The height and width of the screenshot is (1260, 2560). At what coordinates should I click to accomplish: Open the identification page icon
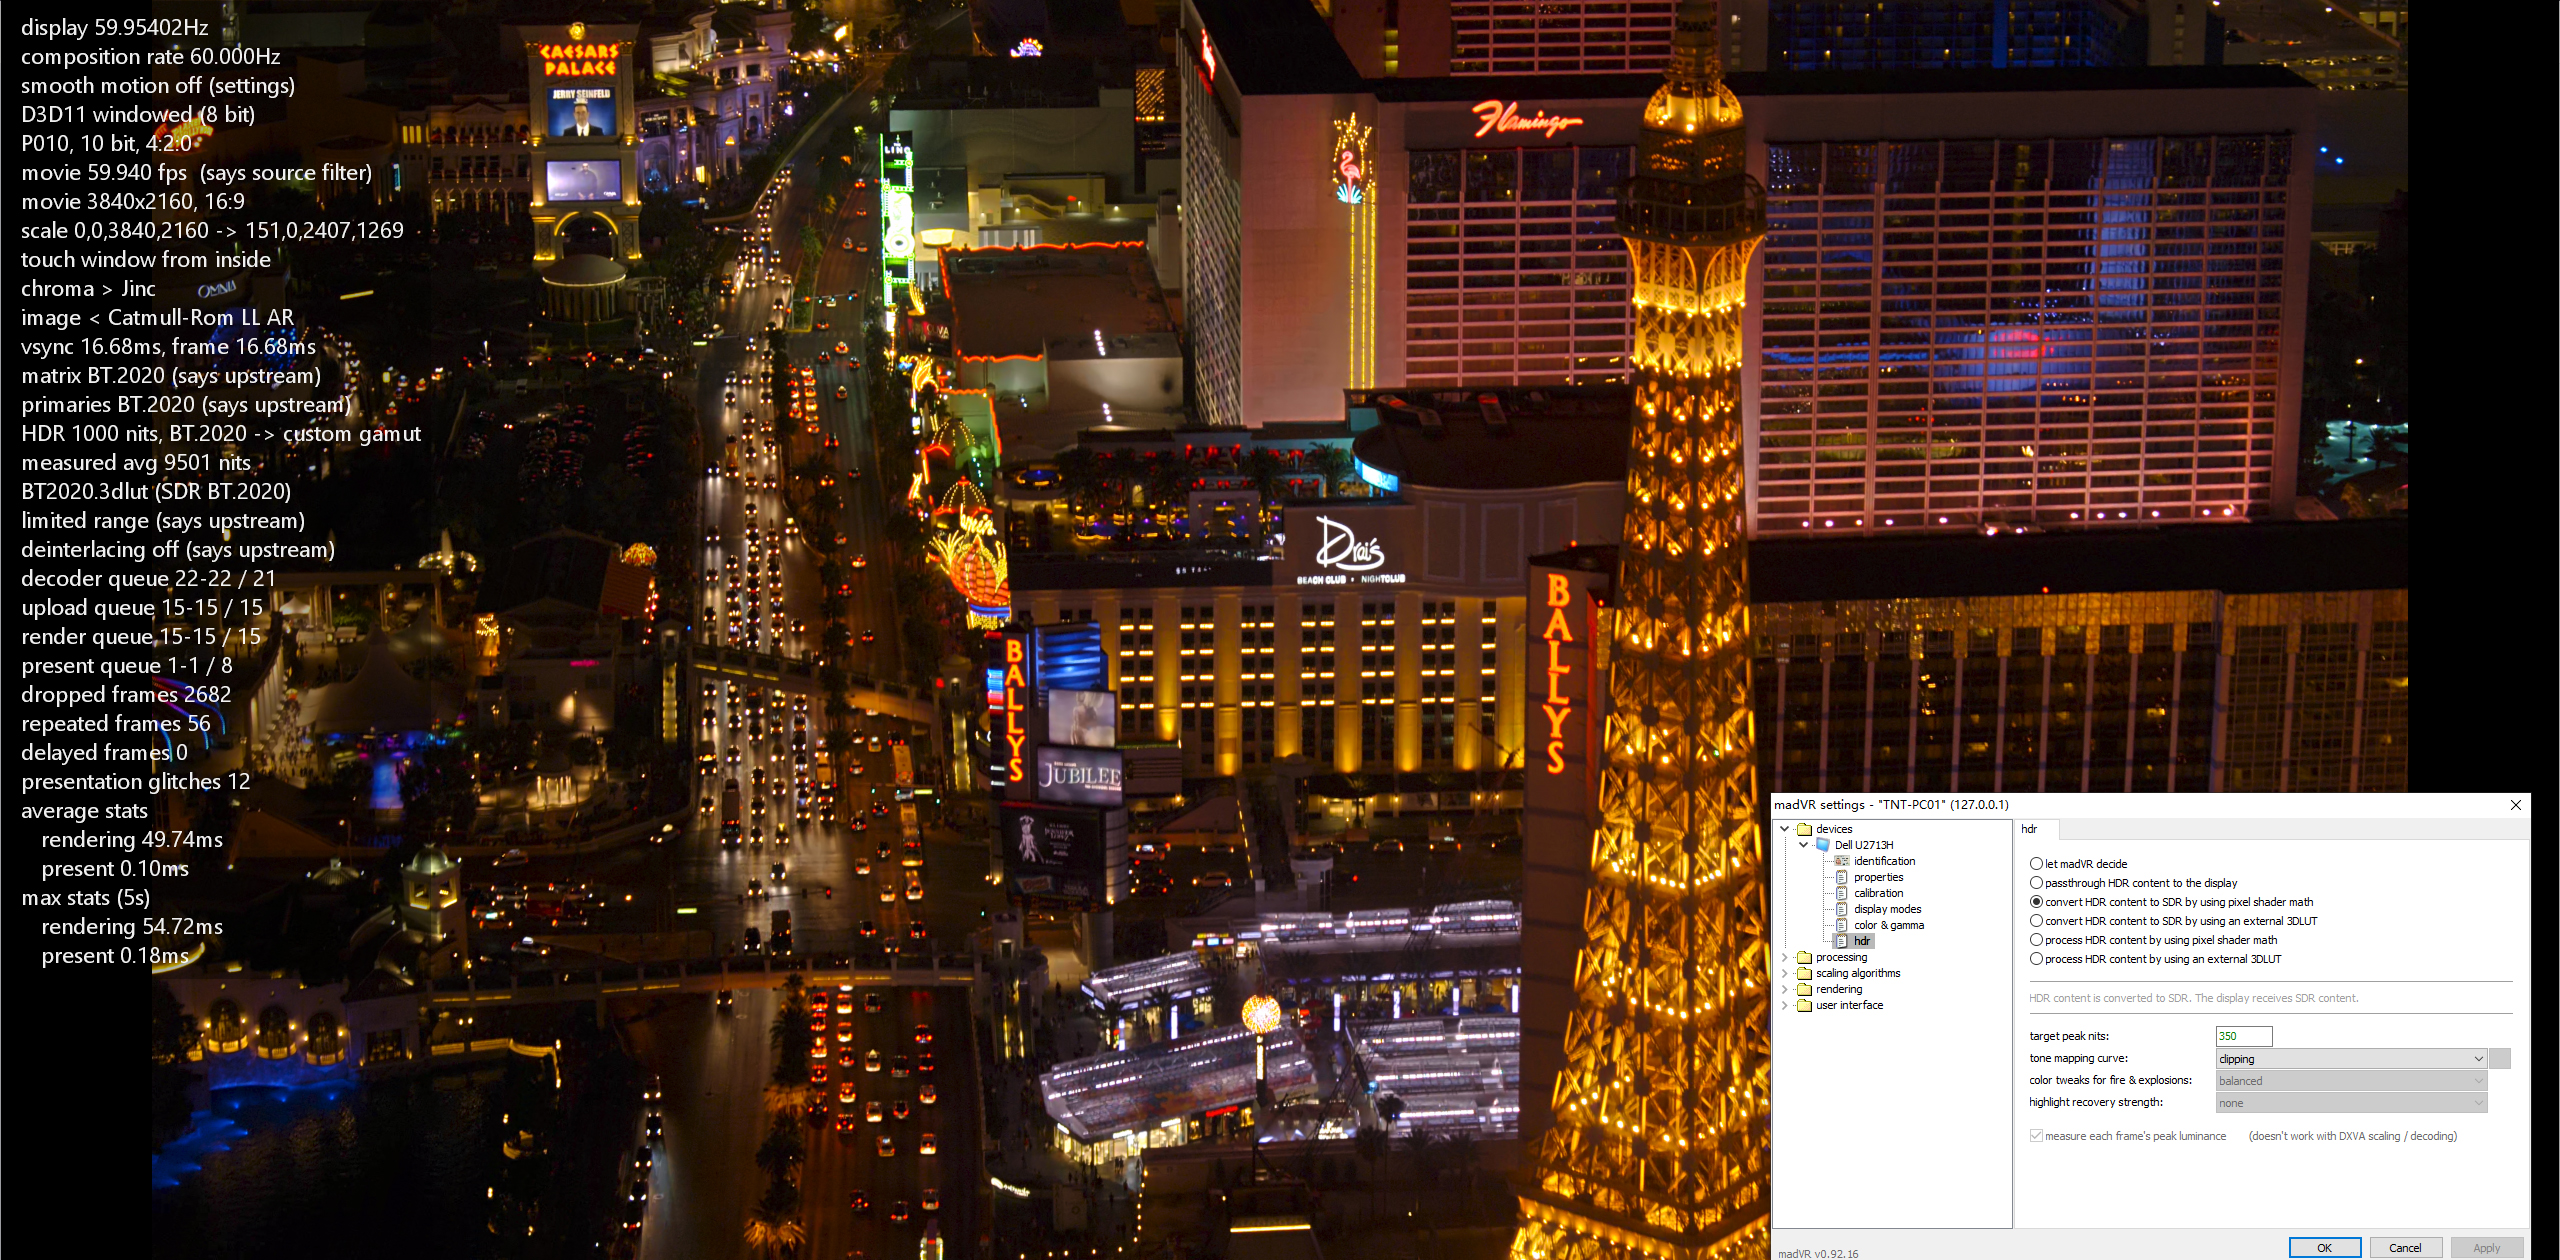click(x=1841, y=861)
